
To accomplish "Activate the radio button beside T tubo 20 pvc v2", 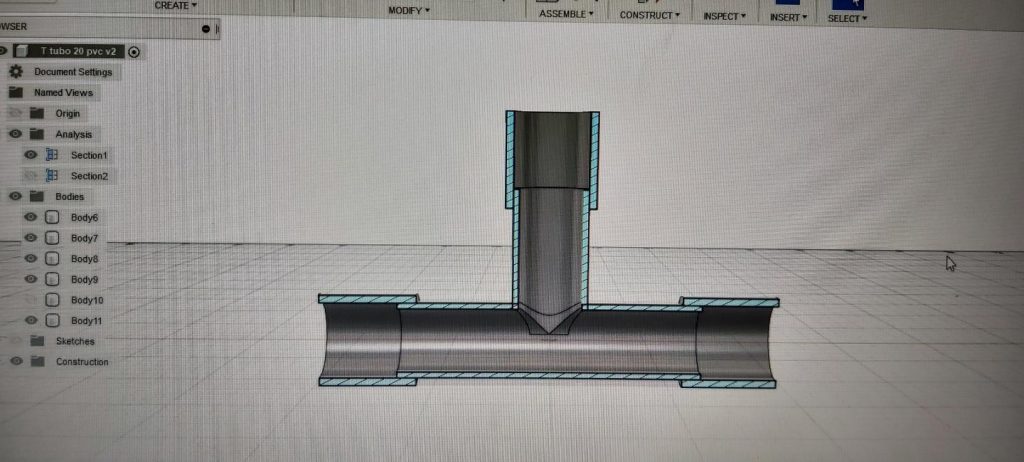I will pos(135,51).
